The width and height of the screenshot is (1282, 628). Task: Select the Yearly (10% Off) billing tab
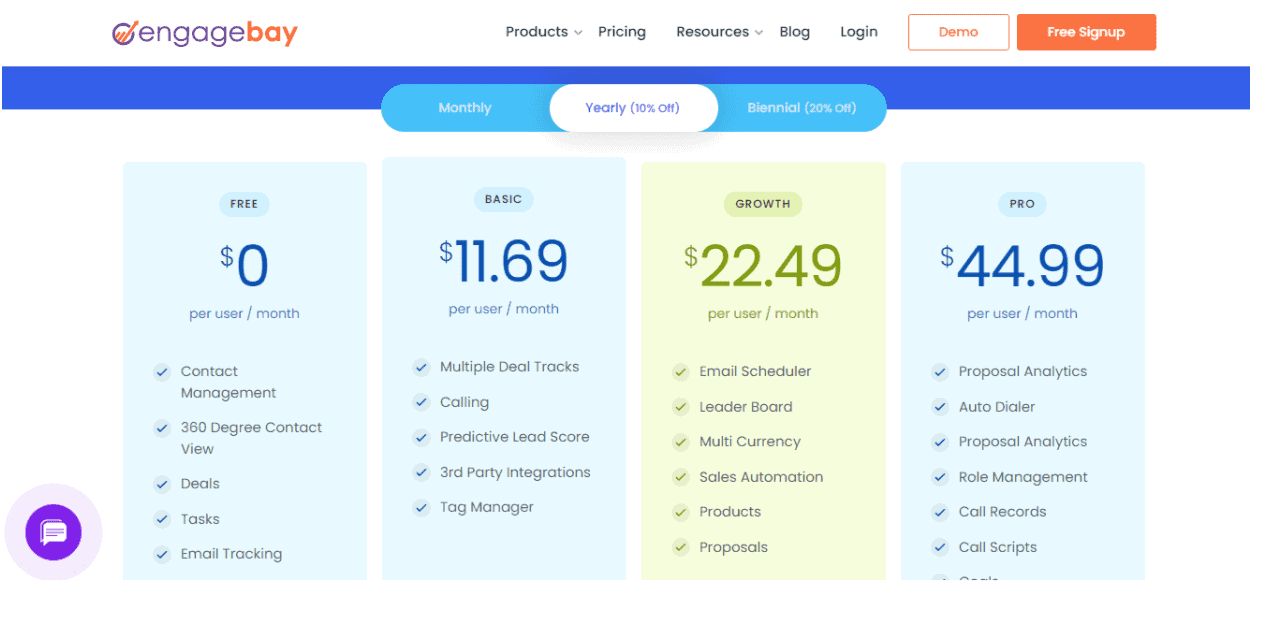coord(633,108)
